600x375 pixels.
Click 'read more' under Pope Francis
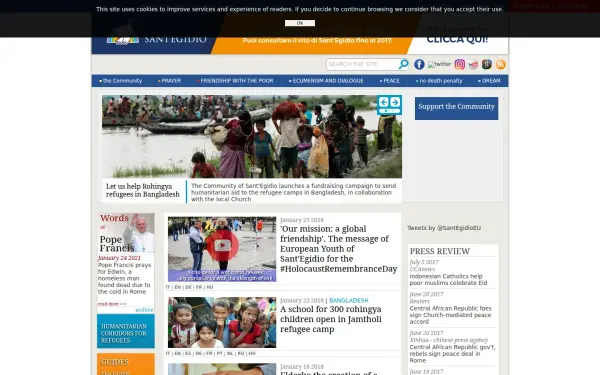tap(112, 304)
